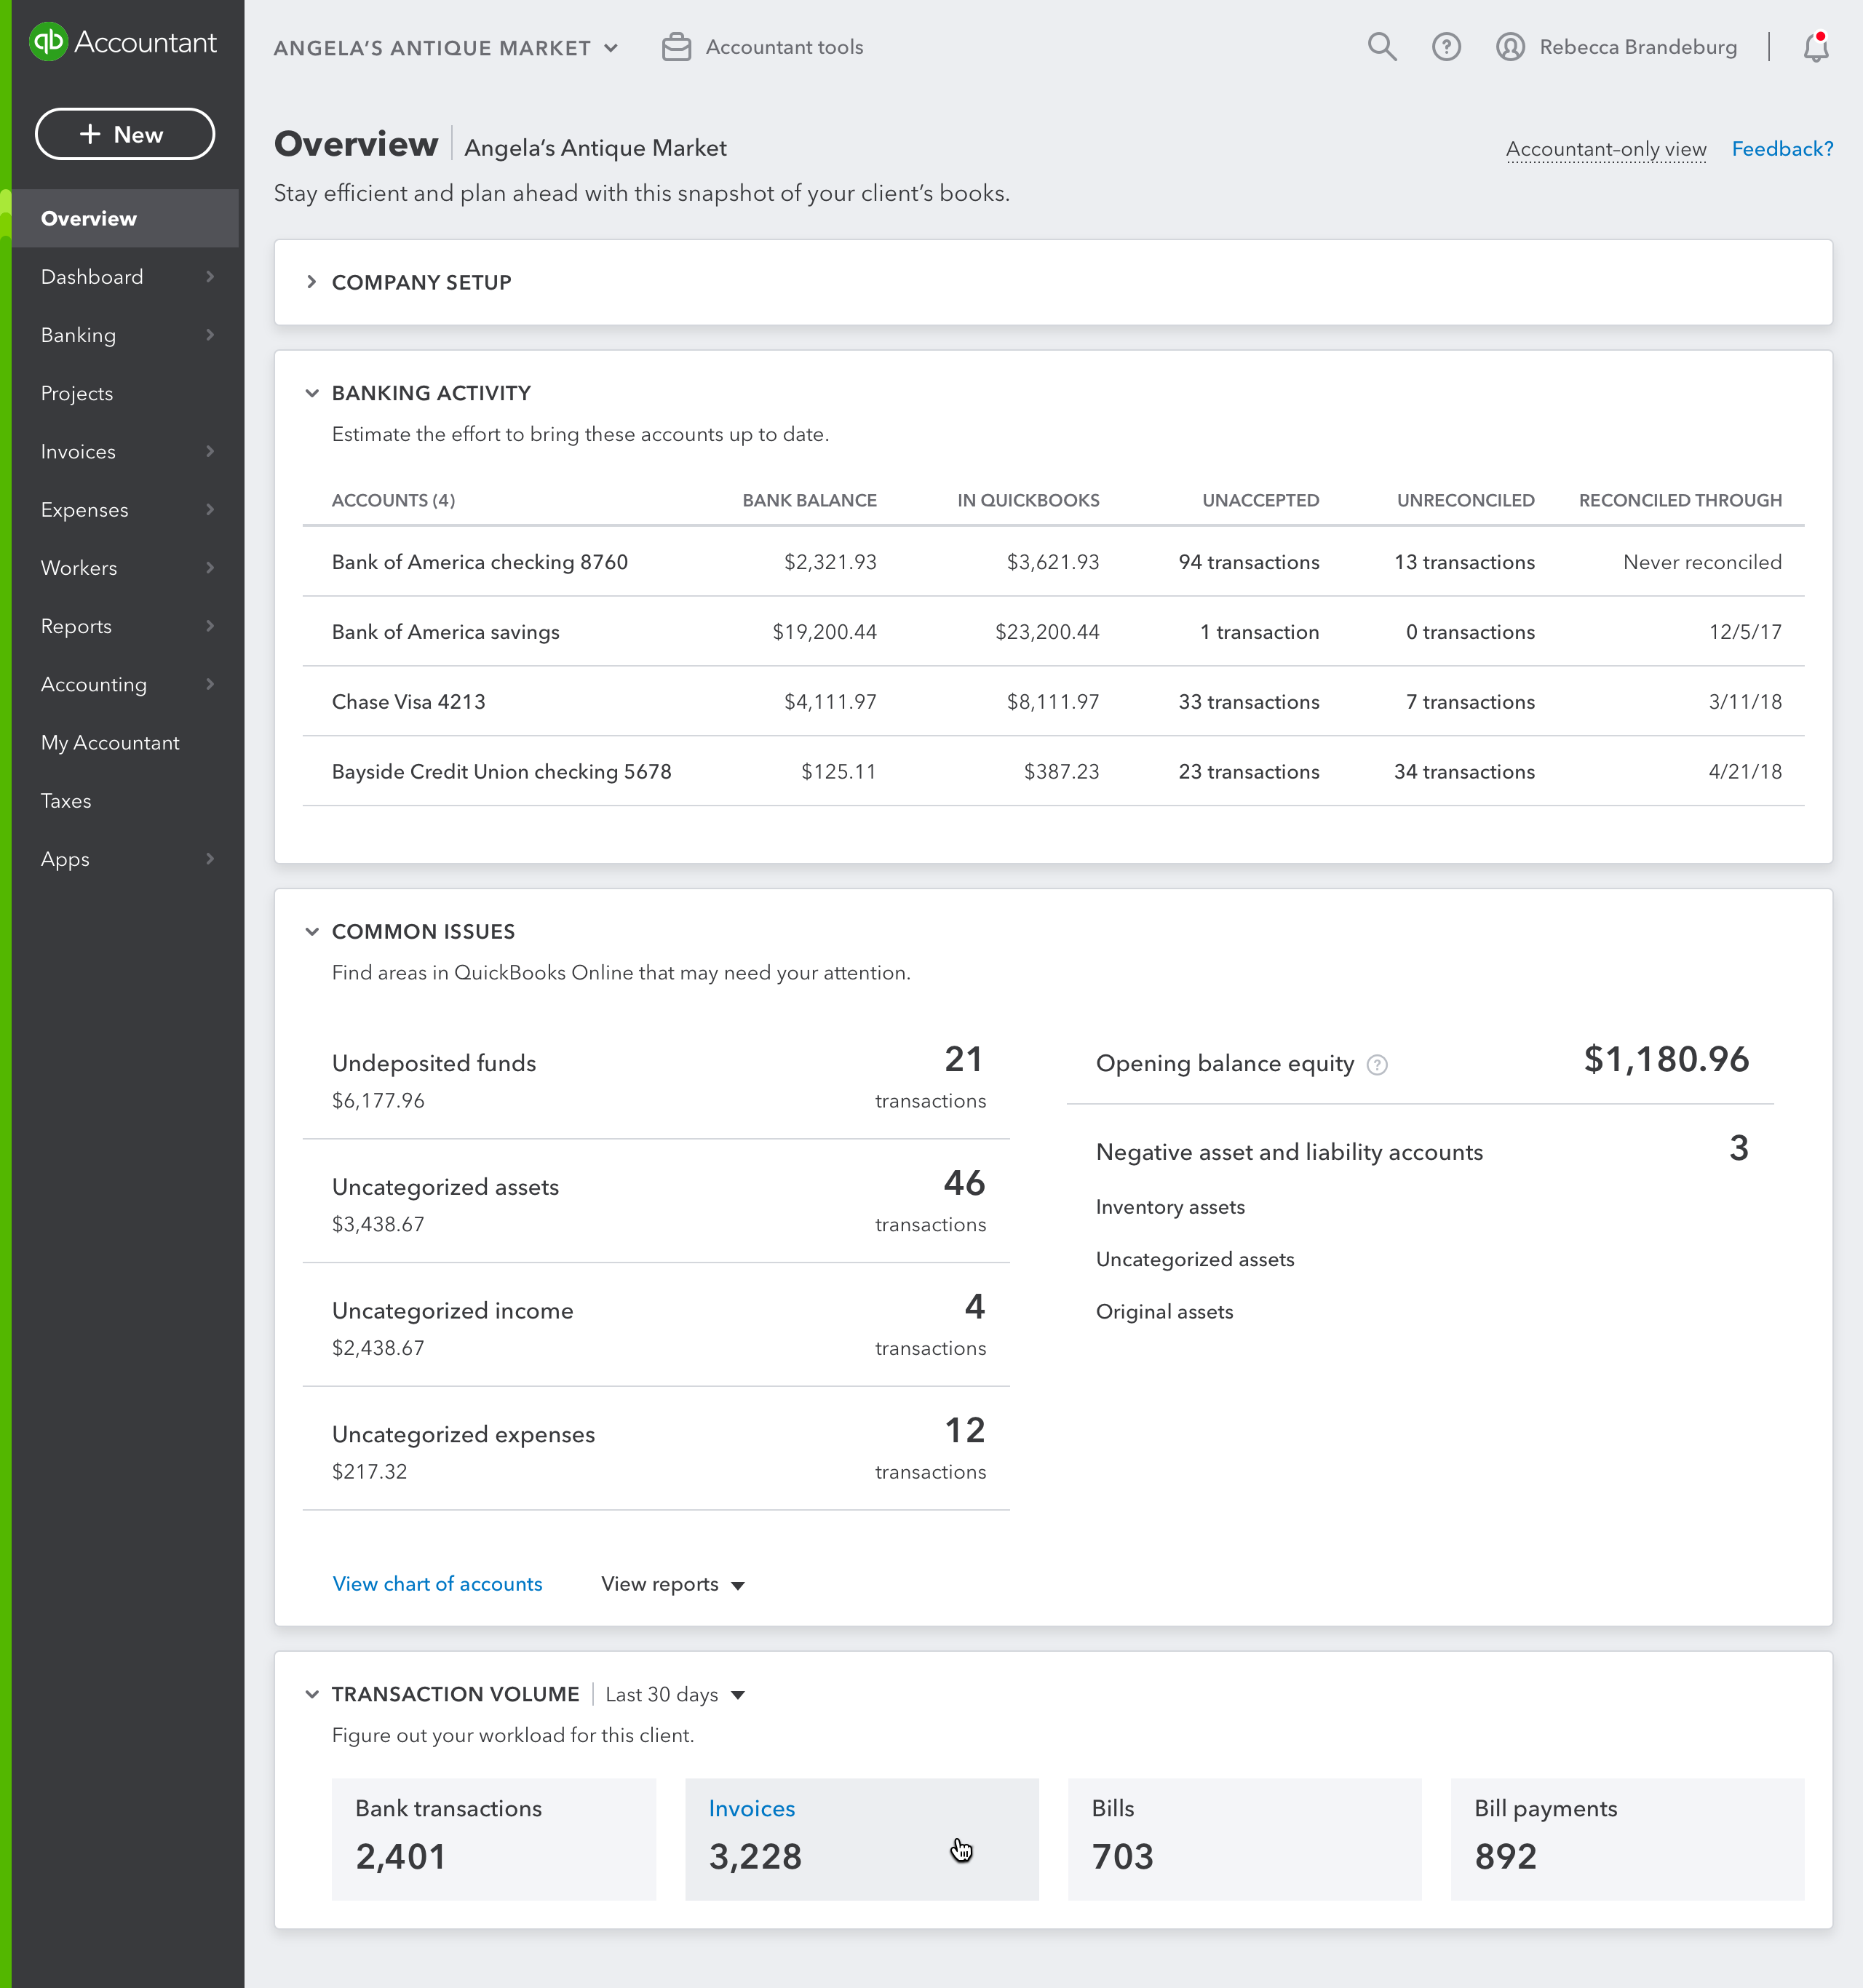Collapse the Transaction Volume section

(311, 1694)
